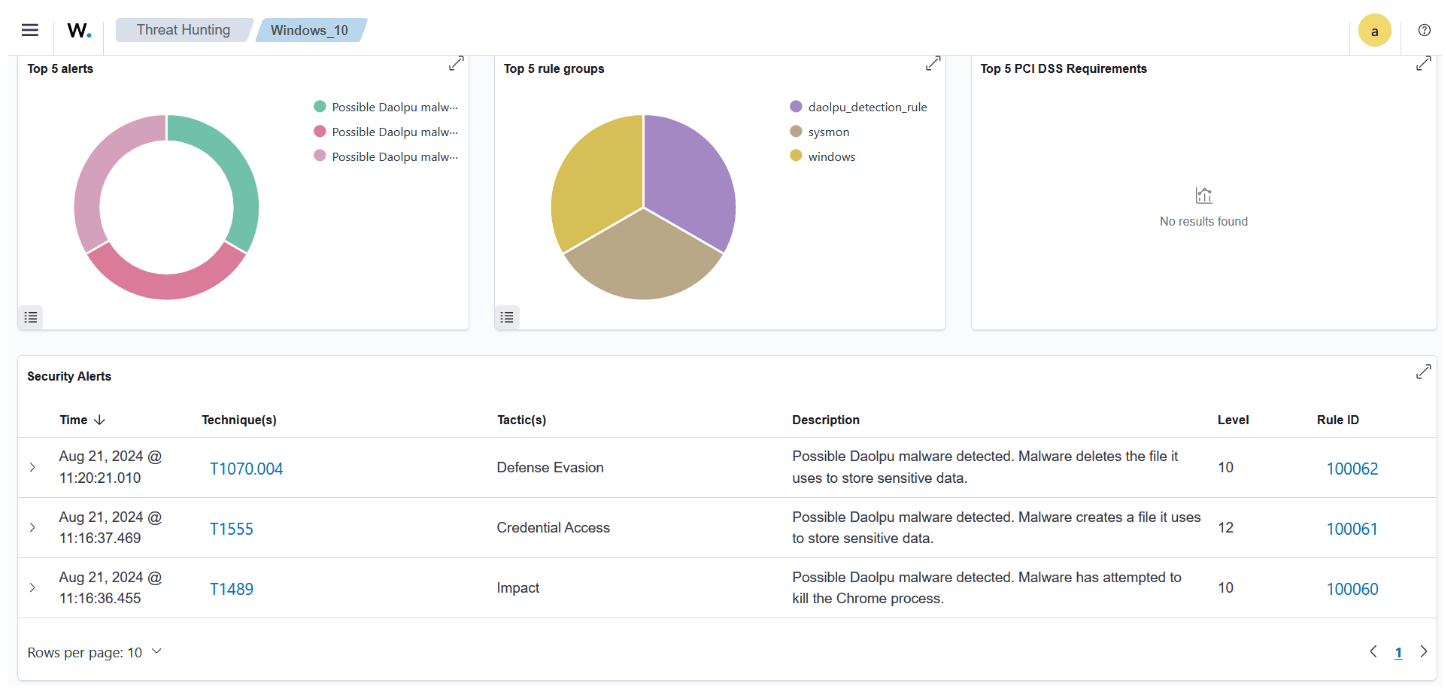Viewport: 1446px width, 691px height.
Task: Open the user avatar menu
Action: (x=1375, y=31)
